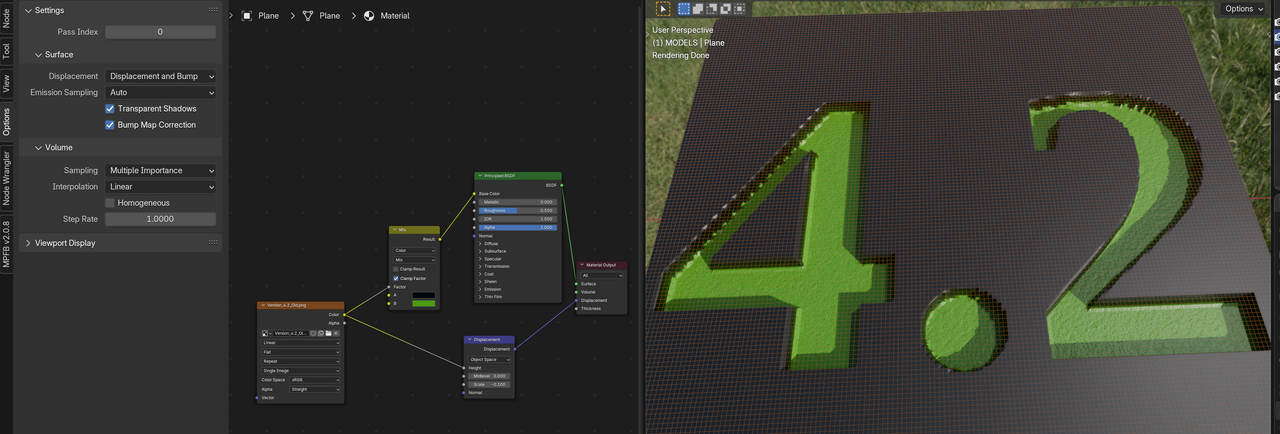The image size is (1280, 434).
Task: Choose Intersect Selection mode icon
Action: 739,8
